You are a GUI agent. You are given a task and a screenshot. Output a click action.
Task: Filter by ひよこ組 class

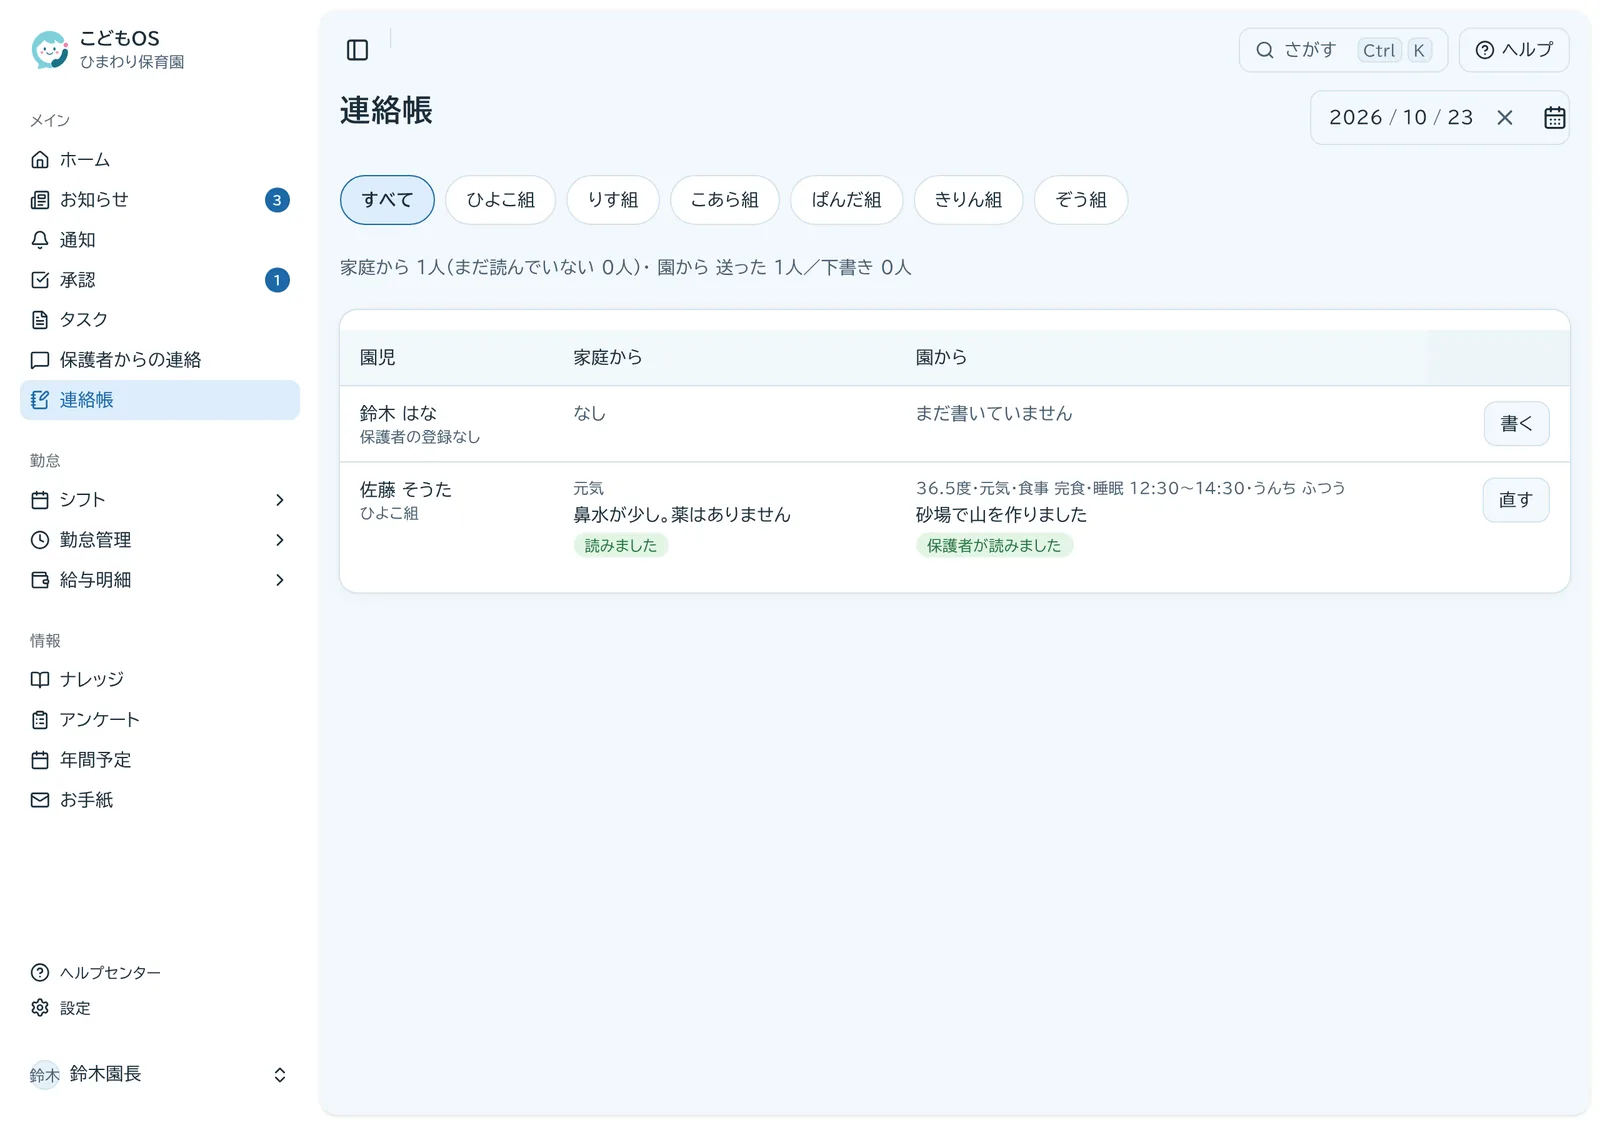click(500, 200)
